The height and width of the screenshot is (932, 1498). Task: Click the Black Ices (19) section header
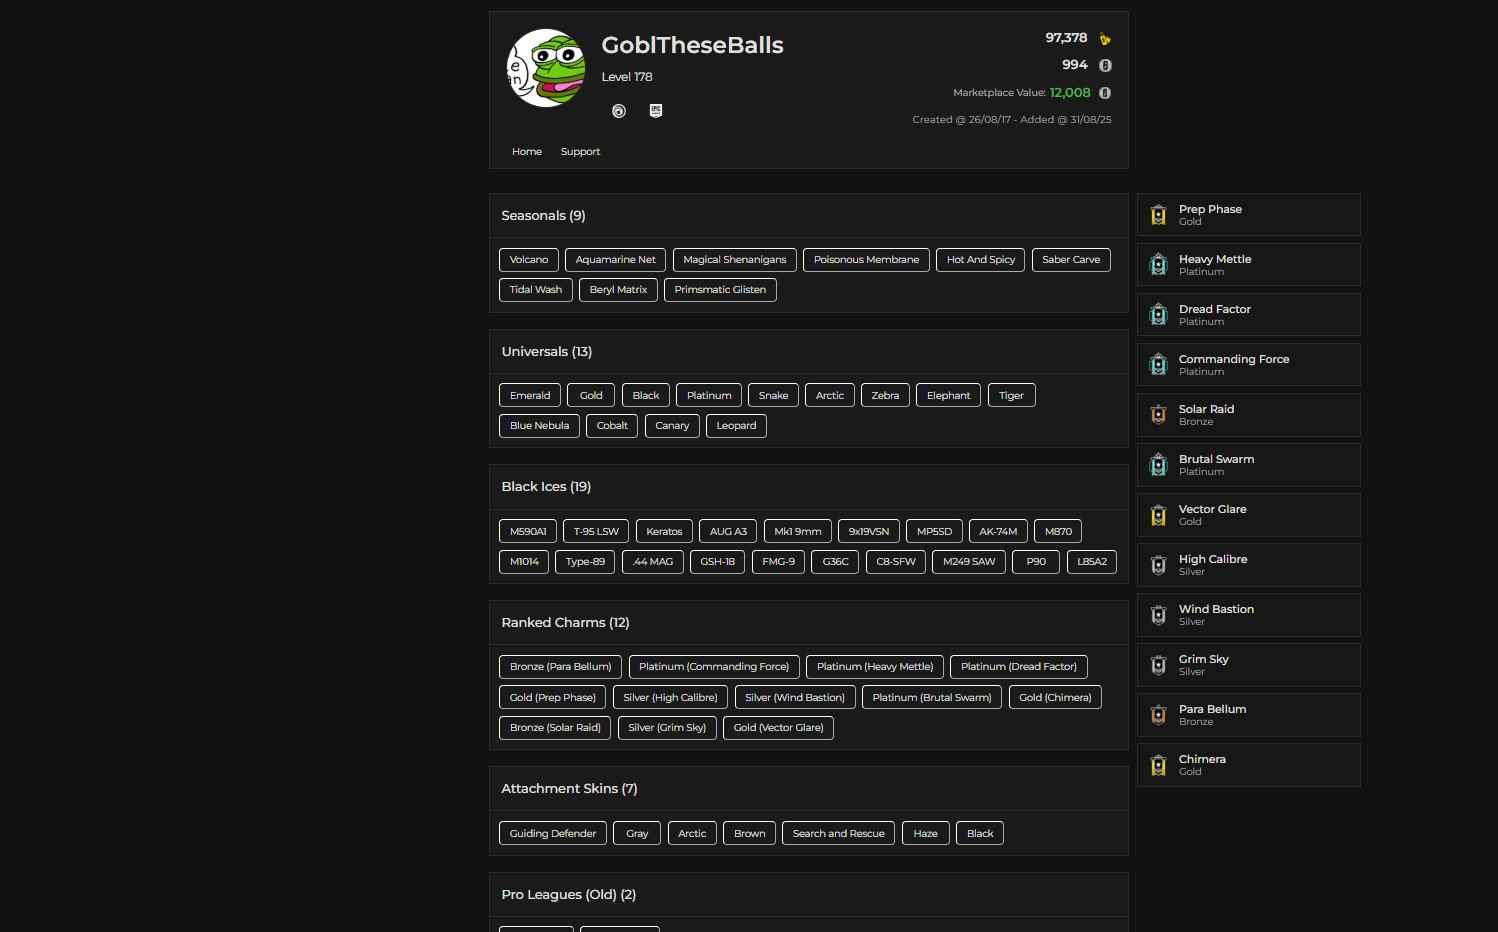[546, 487]
